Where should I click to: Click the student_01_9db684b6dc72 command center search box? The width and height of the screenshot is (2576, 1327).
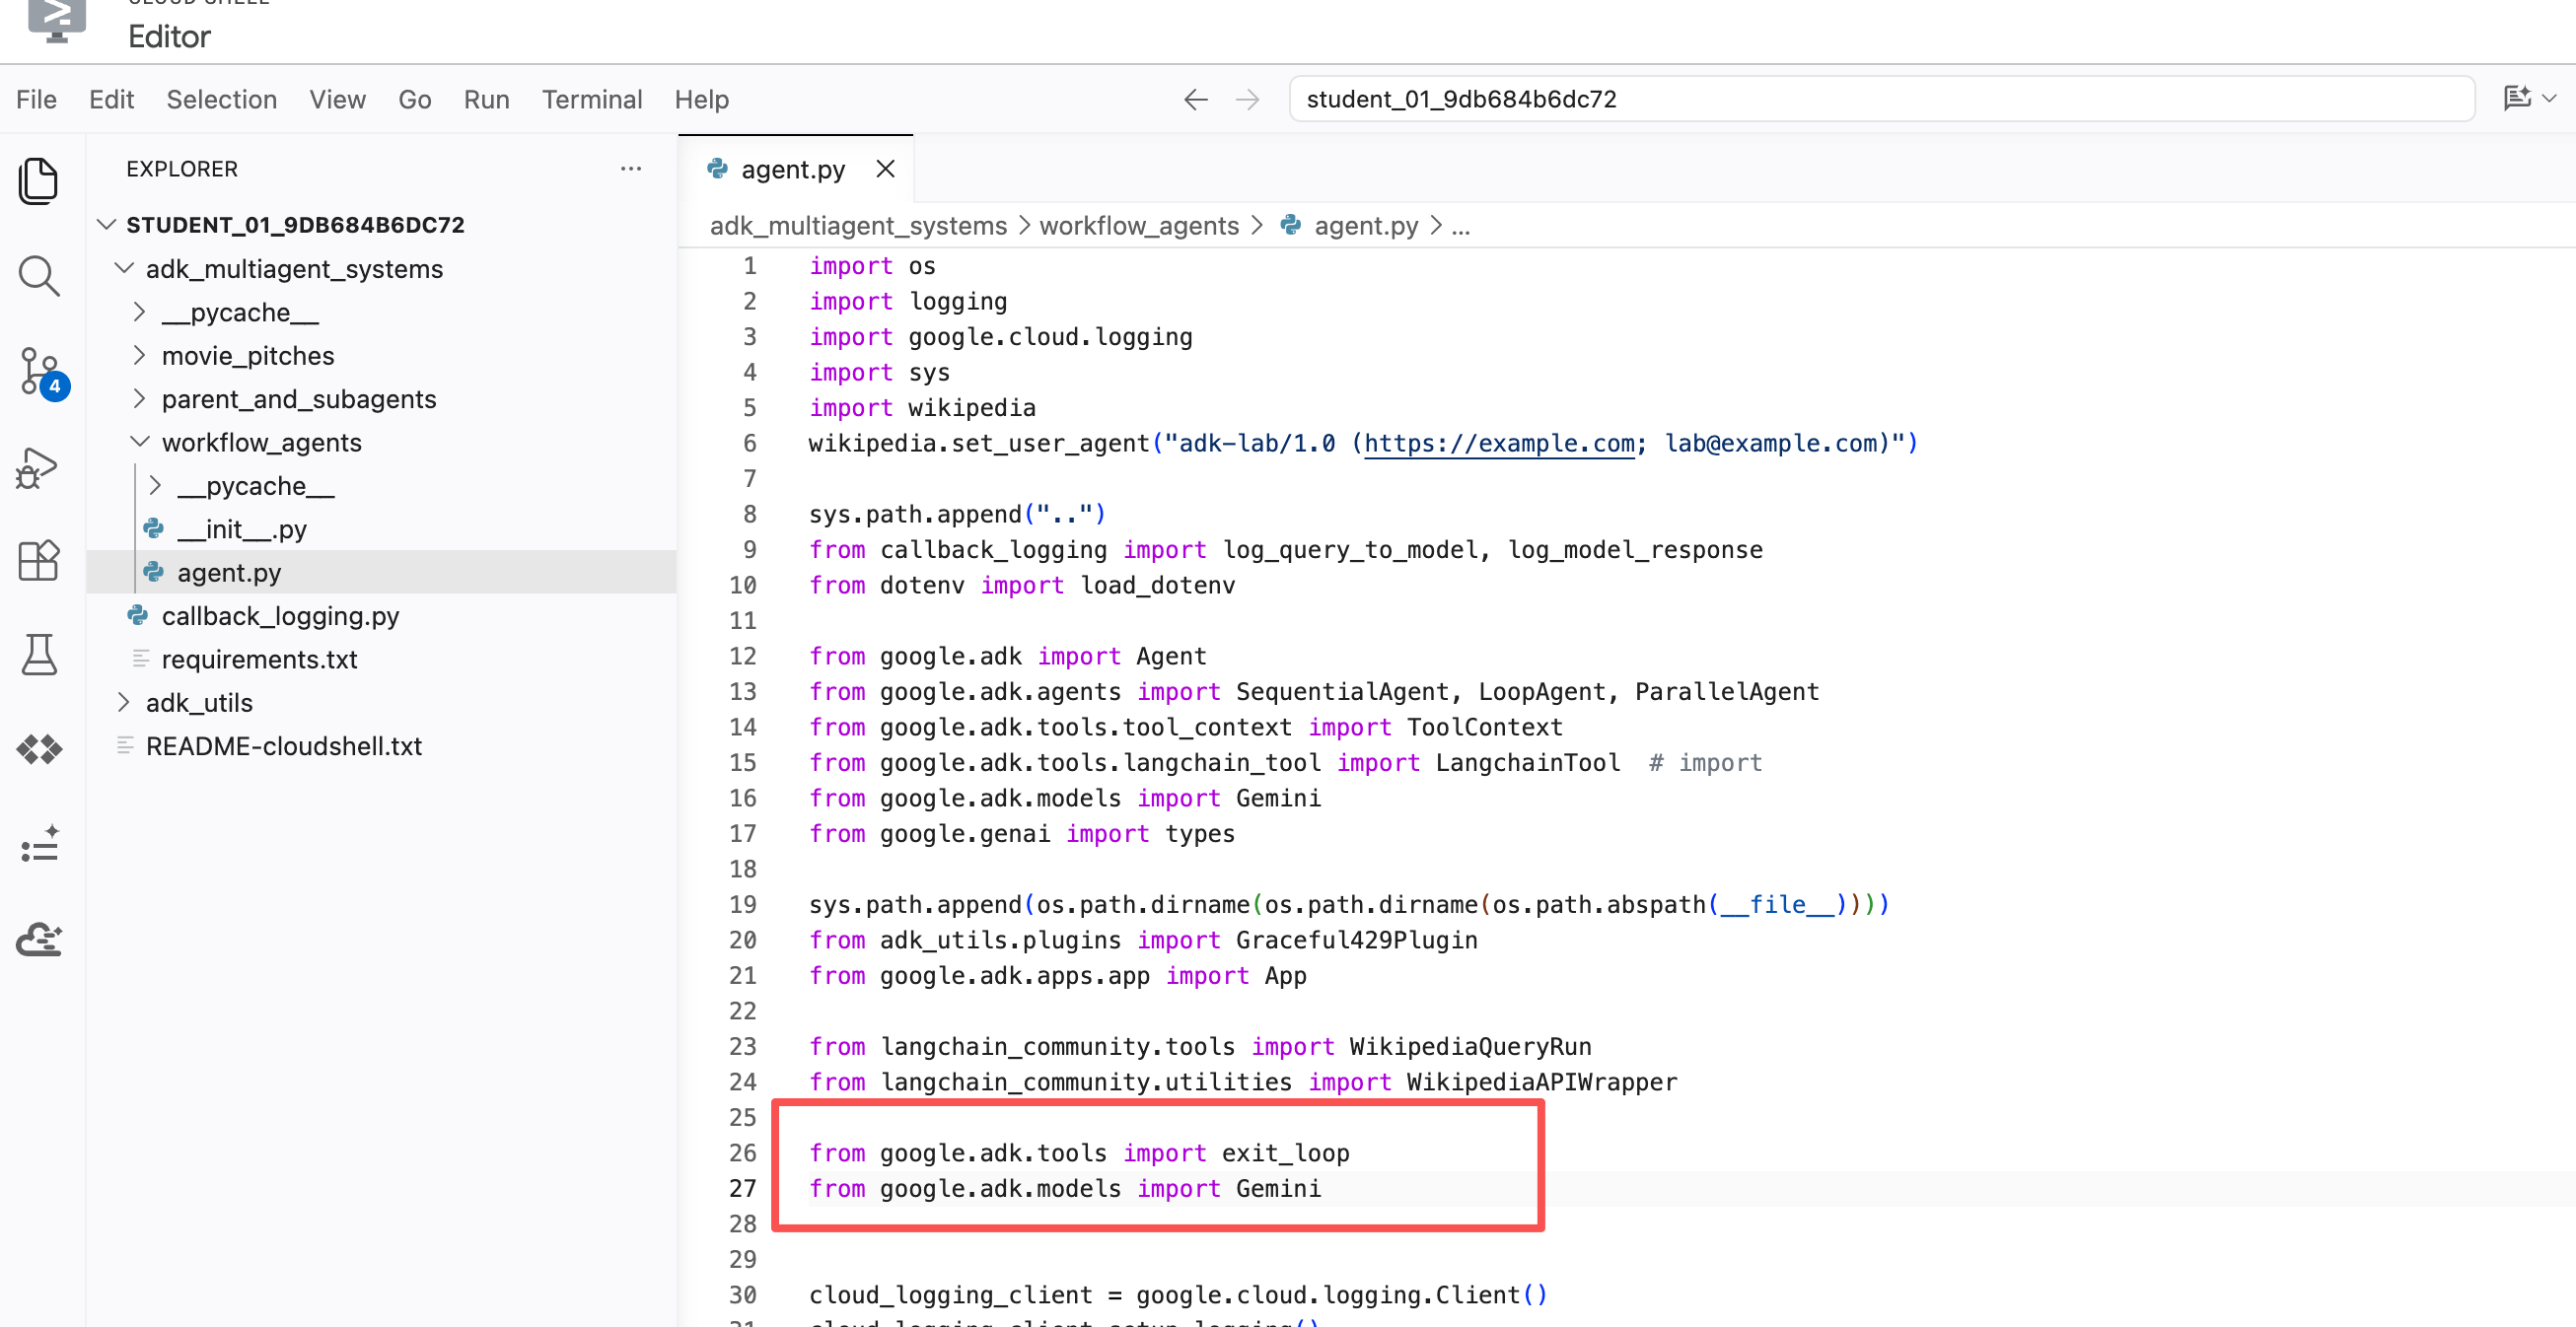[1881, 99]
